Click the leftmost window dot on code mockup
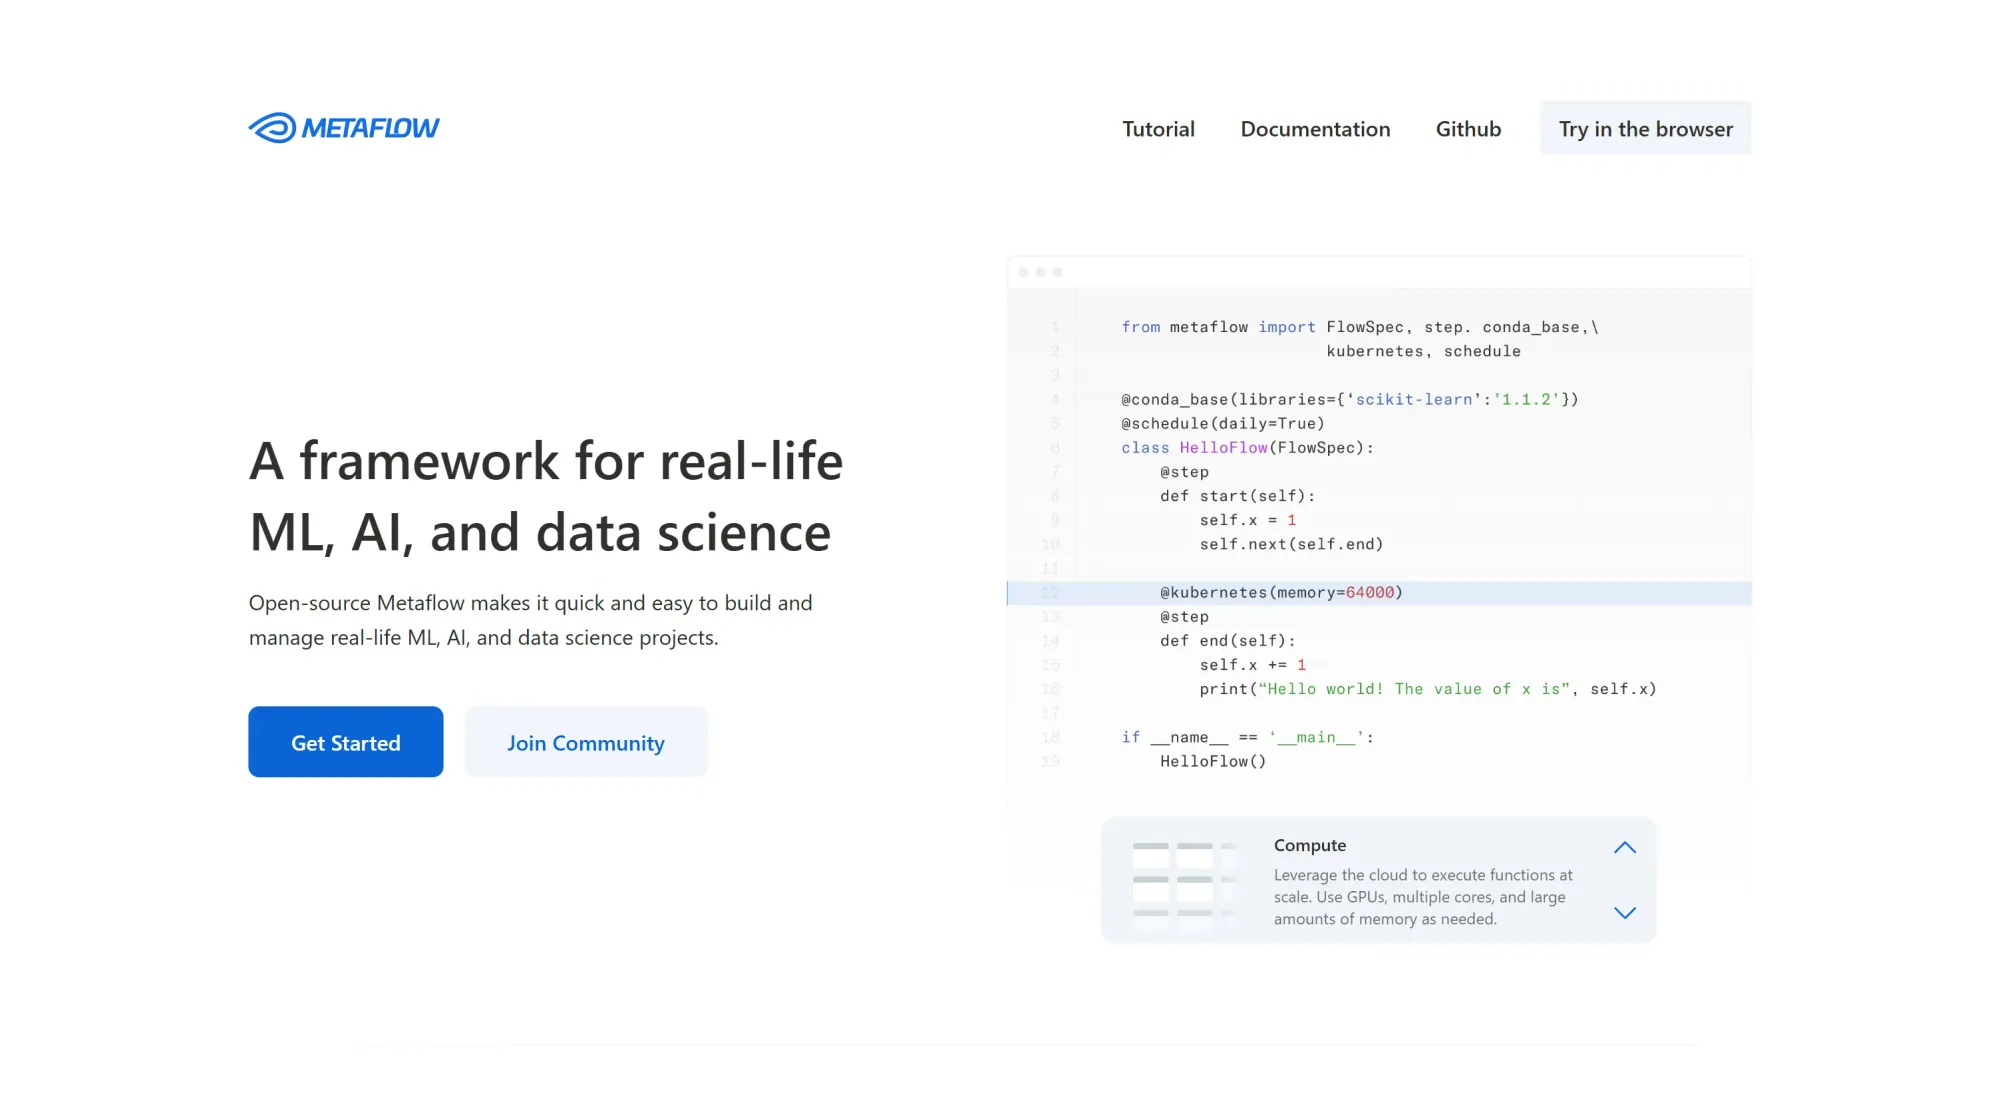The width and height of the screenshot is (2000, 1110). [1022, 271]
